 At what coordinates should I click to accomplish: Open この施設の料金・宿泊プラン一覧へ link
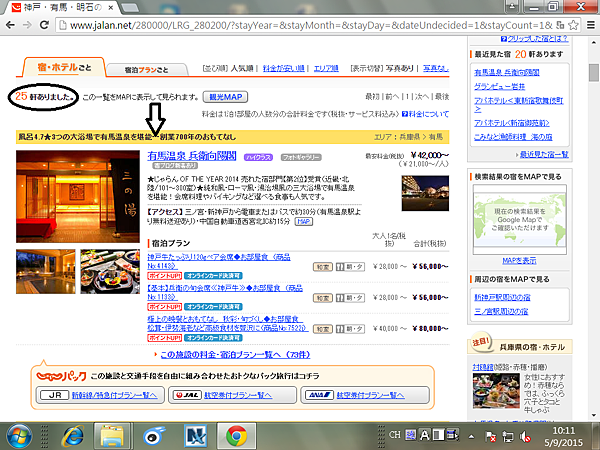click(x=235, y=355)
